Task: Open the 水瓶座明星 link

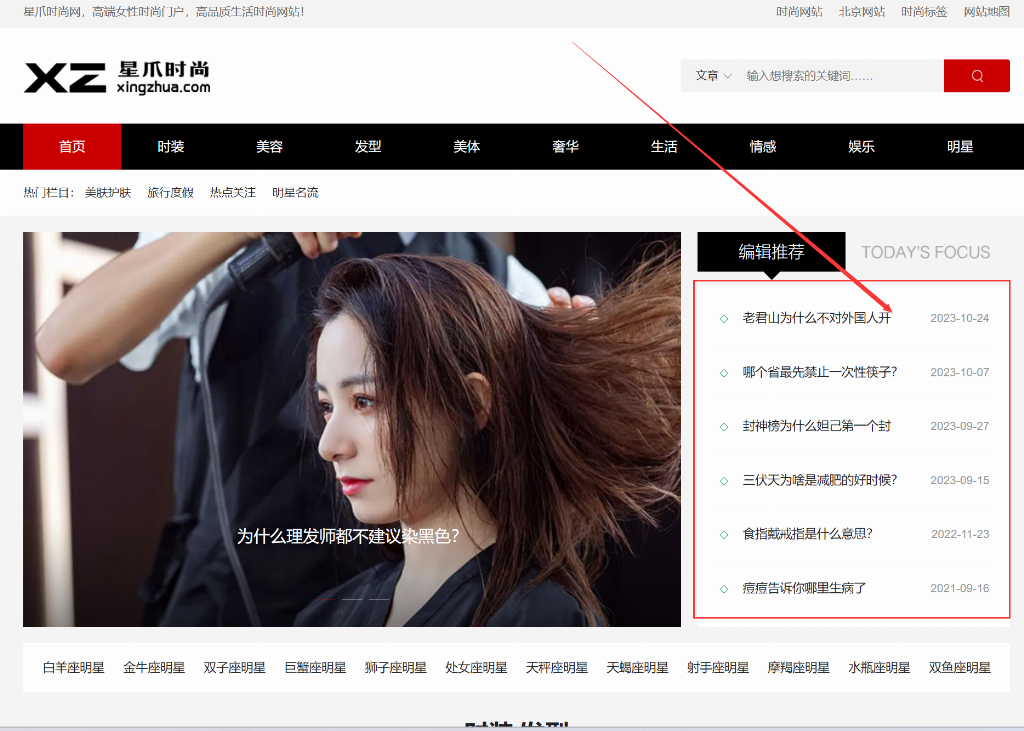Action: [879, 668]
